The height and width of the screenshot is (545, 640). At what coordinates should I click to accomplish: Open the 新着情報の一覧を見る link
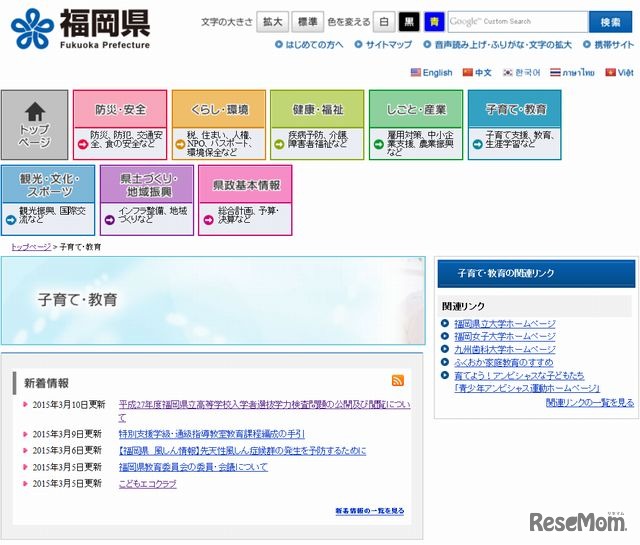point(370,511)
